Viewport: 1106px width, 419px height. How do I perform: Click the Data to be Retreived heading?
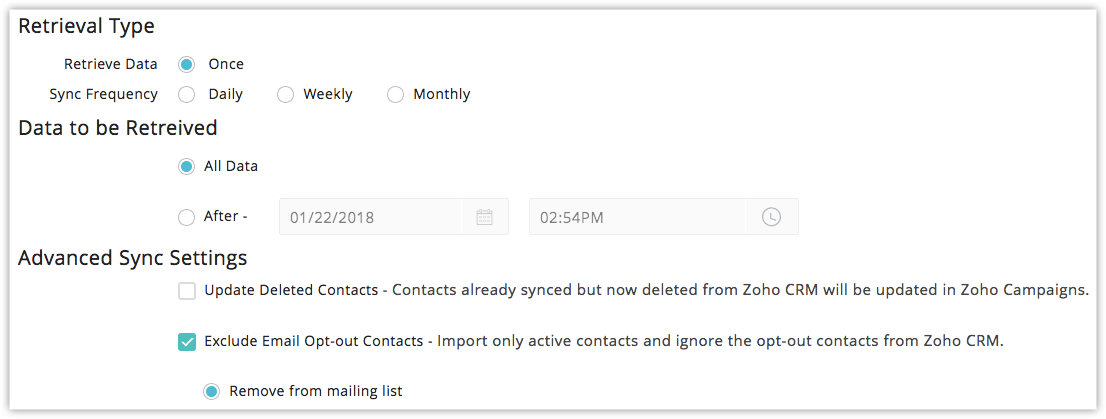point(117,128)
